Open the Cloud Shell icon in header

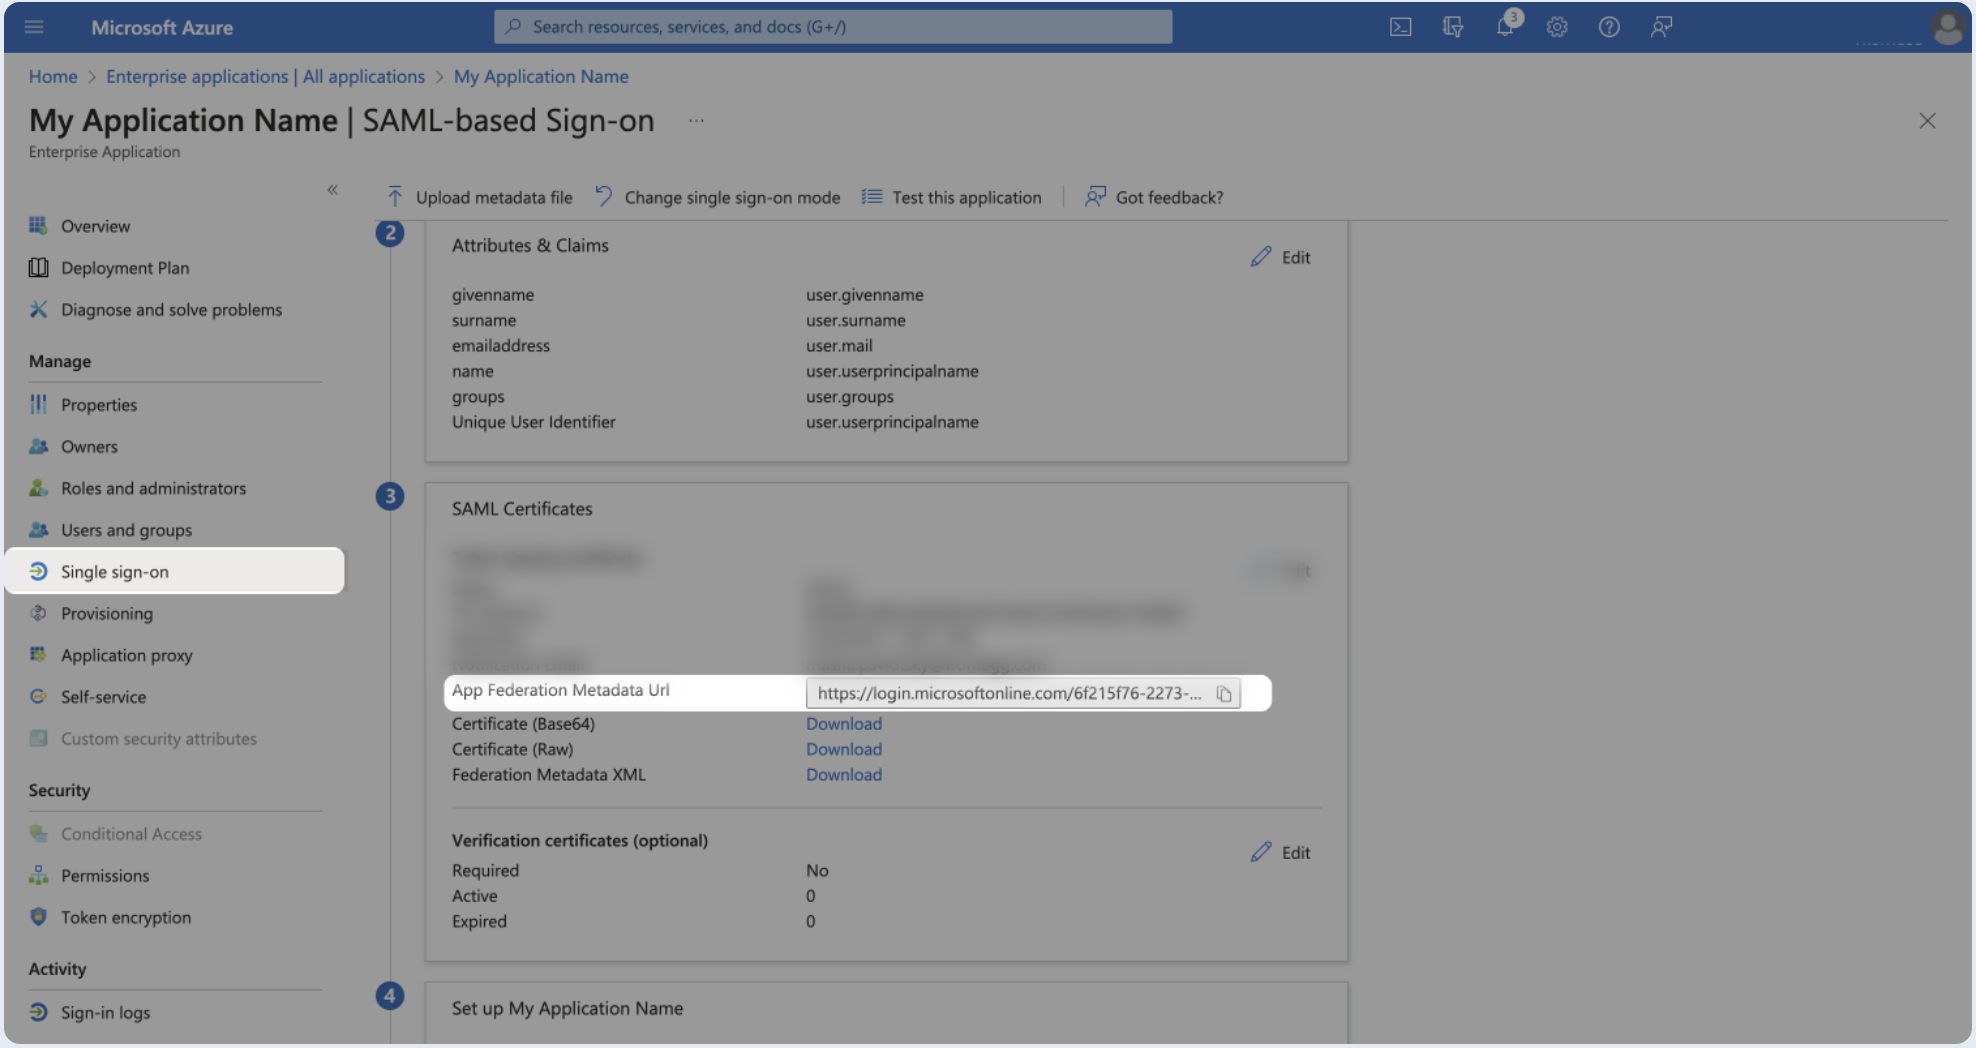coord(1400,27)
